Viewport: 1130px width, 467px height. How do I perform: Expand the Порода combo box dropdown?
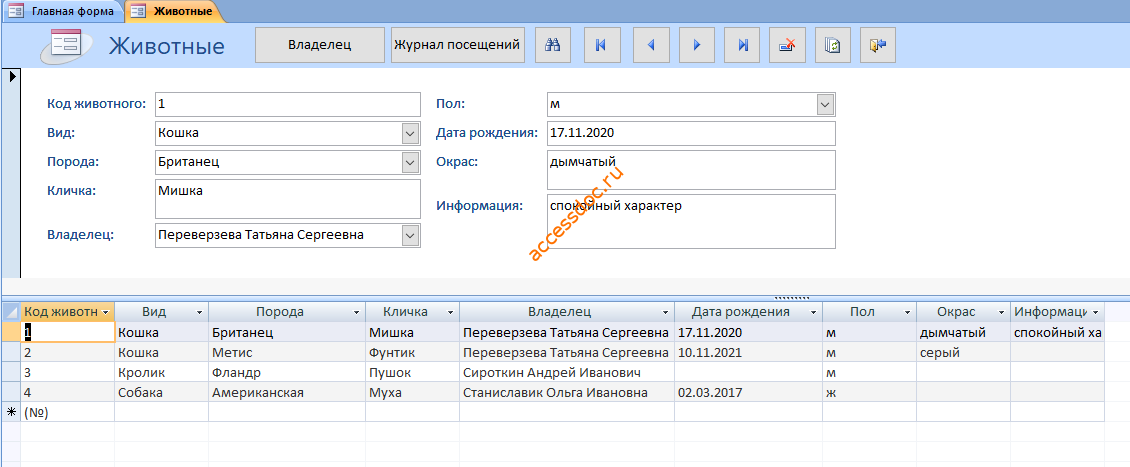(410, 162)
